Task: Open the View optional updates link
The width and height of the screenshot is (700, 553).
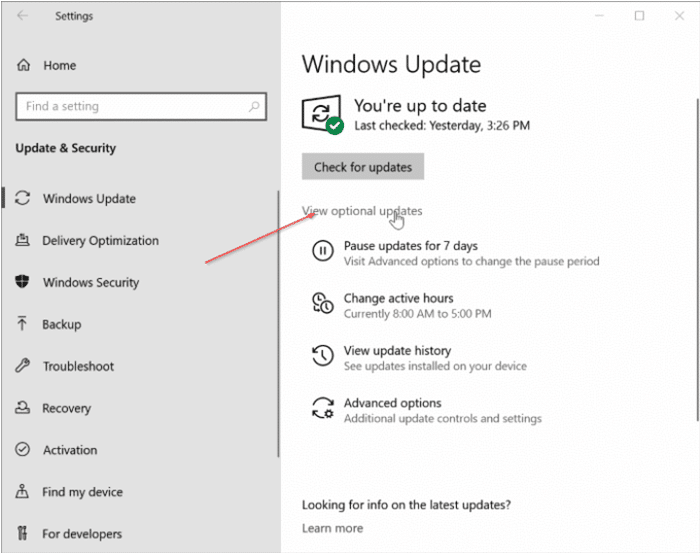Action: [362, 211]
